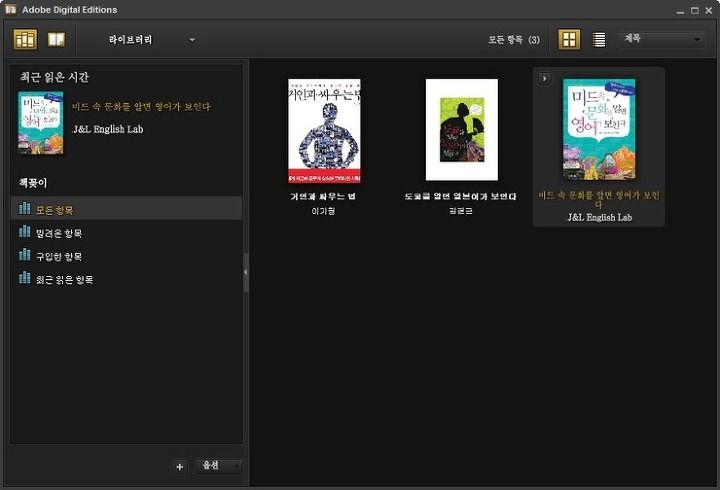Click J&L English Lab in recent panel
720x490 pixels.
108,129
